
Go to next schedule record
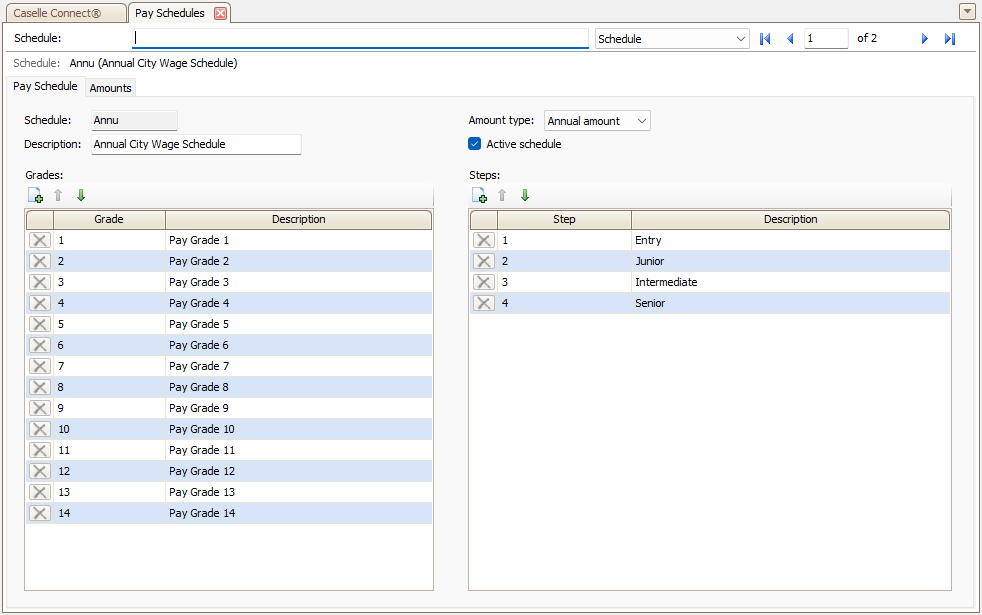point(924,39)
